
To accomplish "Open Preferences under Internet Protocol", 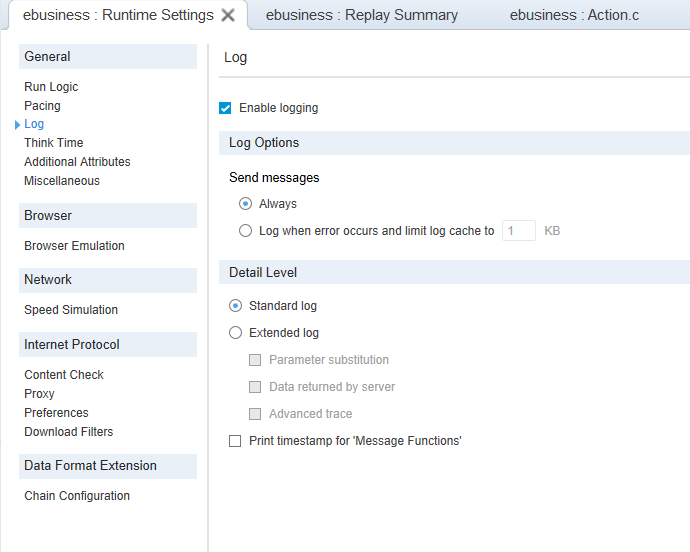I will (56, 412).
